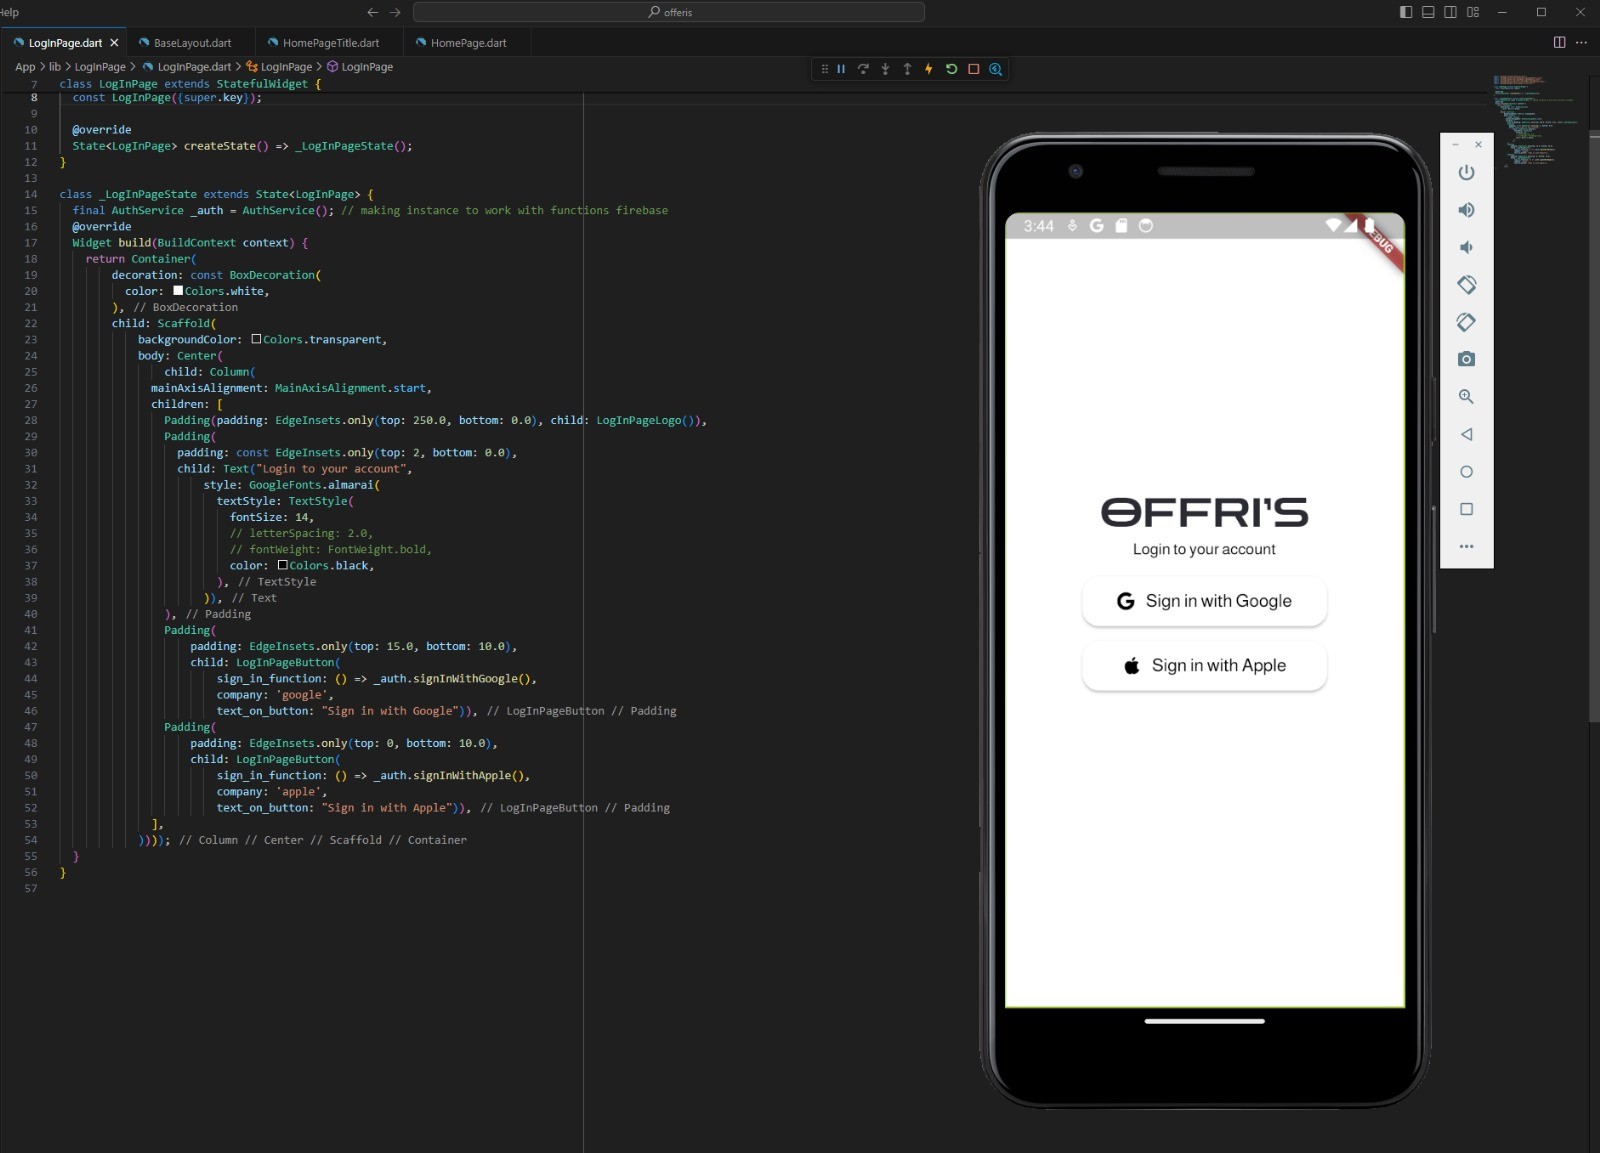The width and height of the screenshot is (1600, 1153).
Task: Open the lib breadcrumb dropdown
Action: pos(55,67)
